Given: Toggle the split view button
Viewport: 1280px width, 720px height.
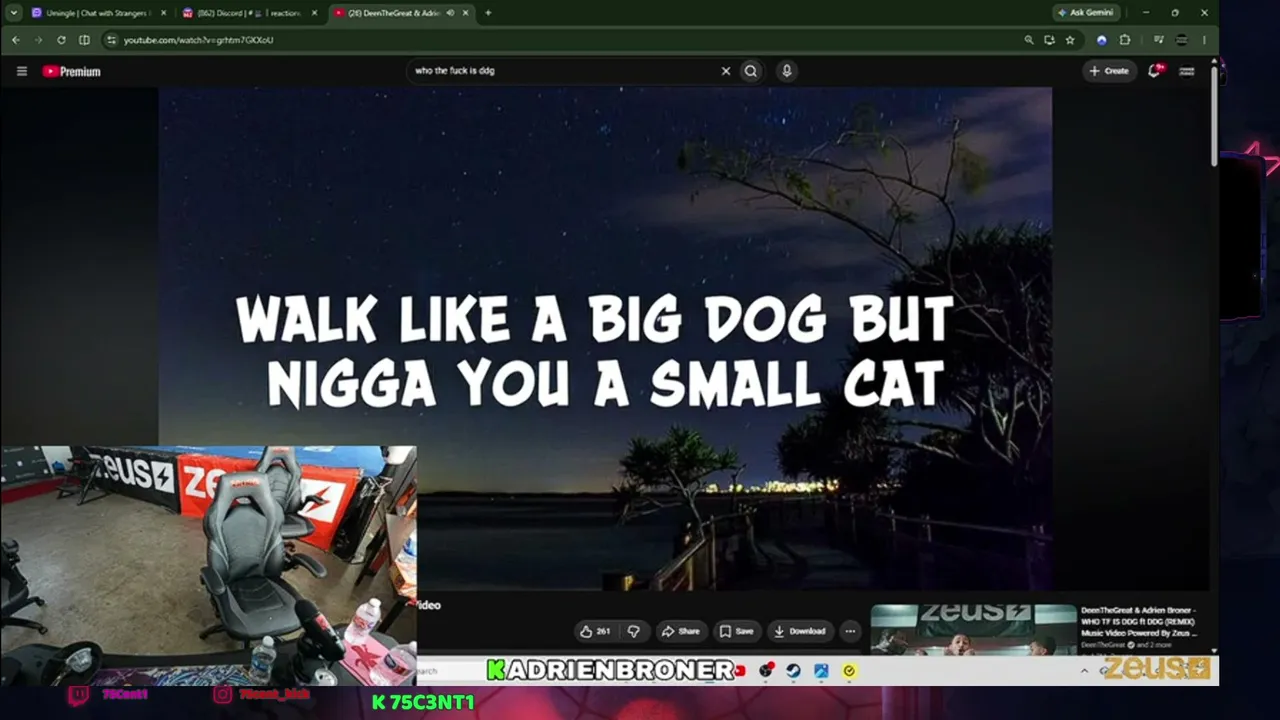Looking at the screenshot, I should point(84,40).
